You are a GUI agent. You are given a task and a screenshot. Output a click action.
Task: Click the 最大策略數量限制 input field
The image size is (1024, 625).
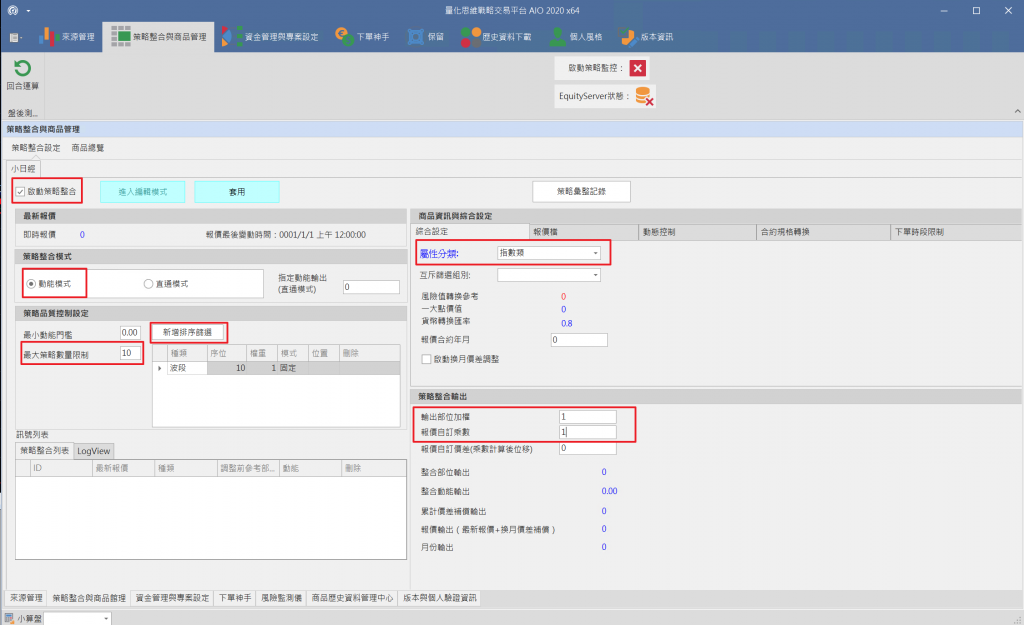(129, 353)
